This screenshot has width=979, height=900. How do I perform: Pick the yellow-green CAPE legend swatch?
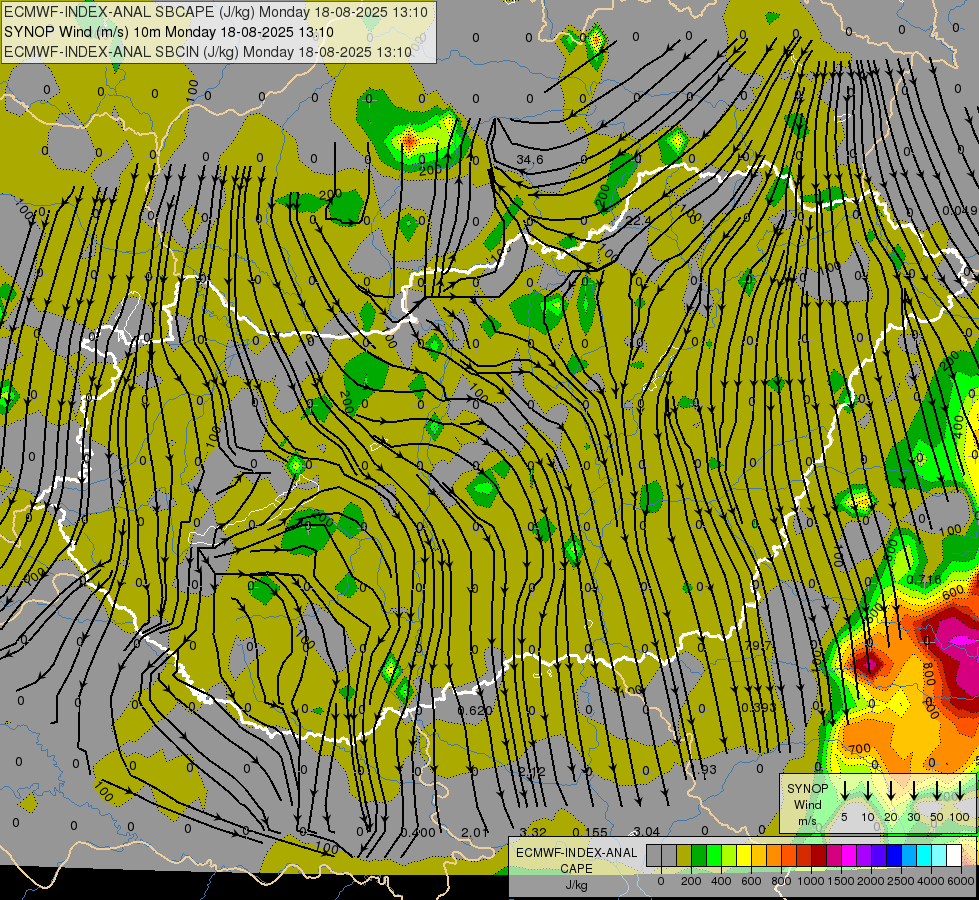(x=729, y=856)
